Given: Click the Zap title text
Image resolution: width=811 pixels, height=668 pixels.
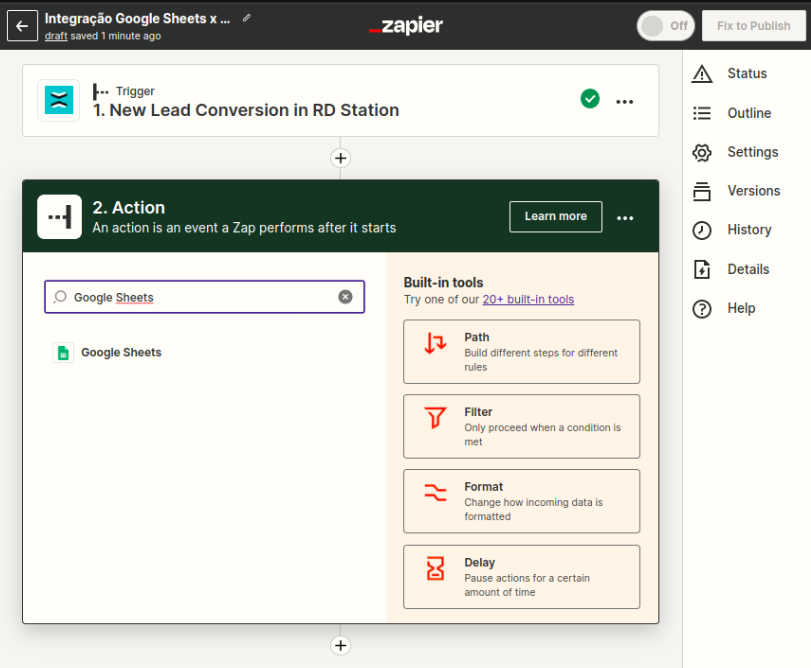Looking at the screenshot, I should pyautogui.click(x=137, y=19).
